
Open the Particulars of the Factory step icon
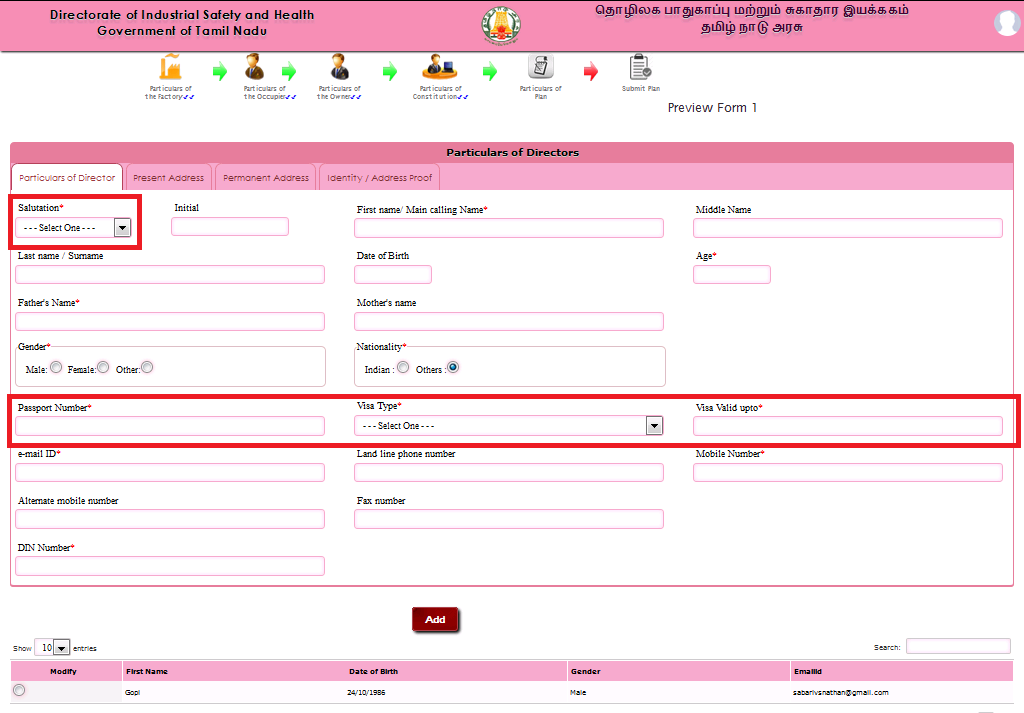click(170, 67)
